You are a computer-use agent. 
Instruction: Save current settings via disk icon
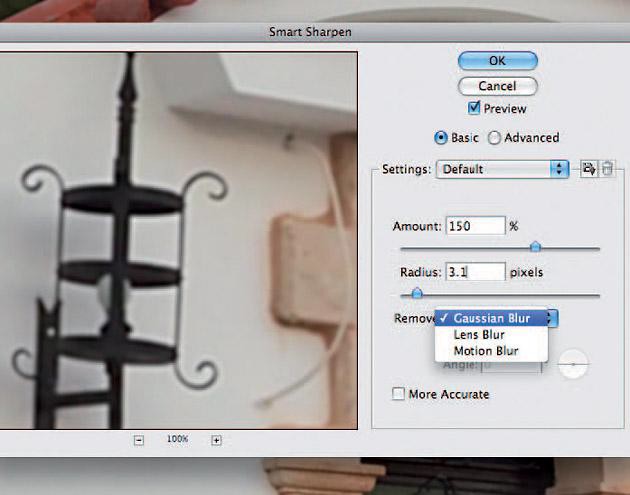[589, 169]
